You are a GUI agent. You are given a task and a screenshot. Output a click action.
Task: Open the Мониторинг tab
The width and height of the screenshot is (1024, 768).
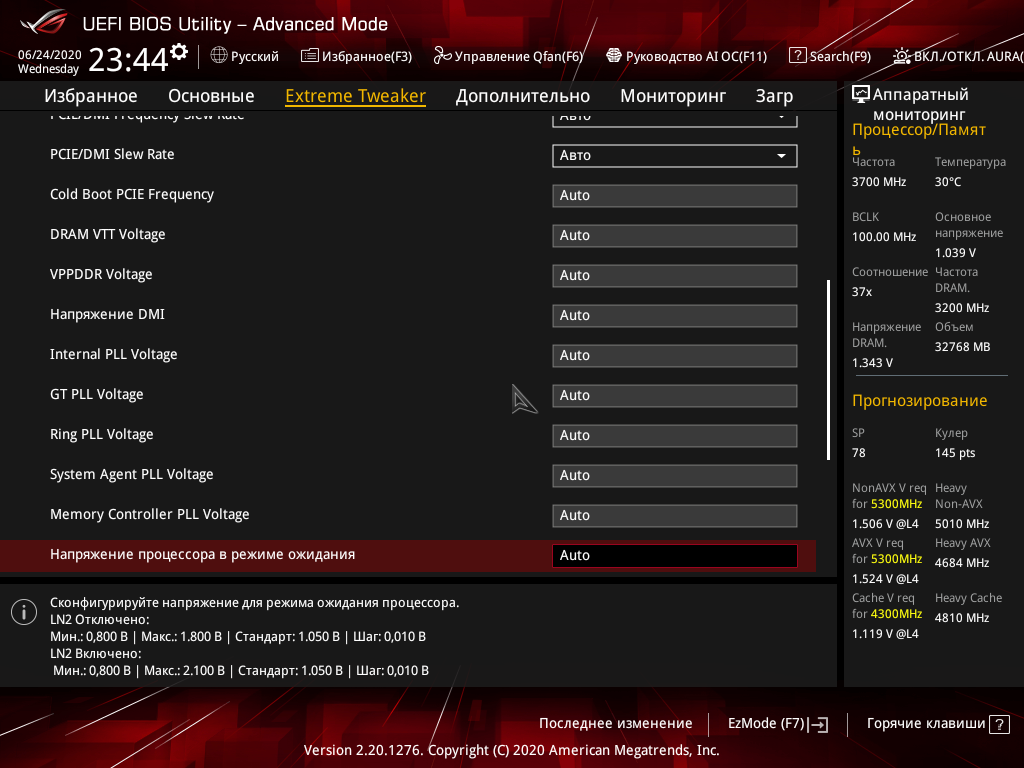[673, 96]
